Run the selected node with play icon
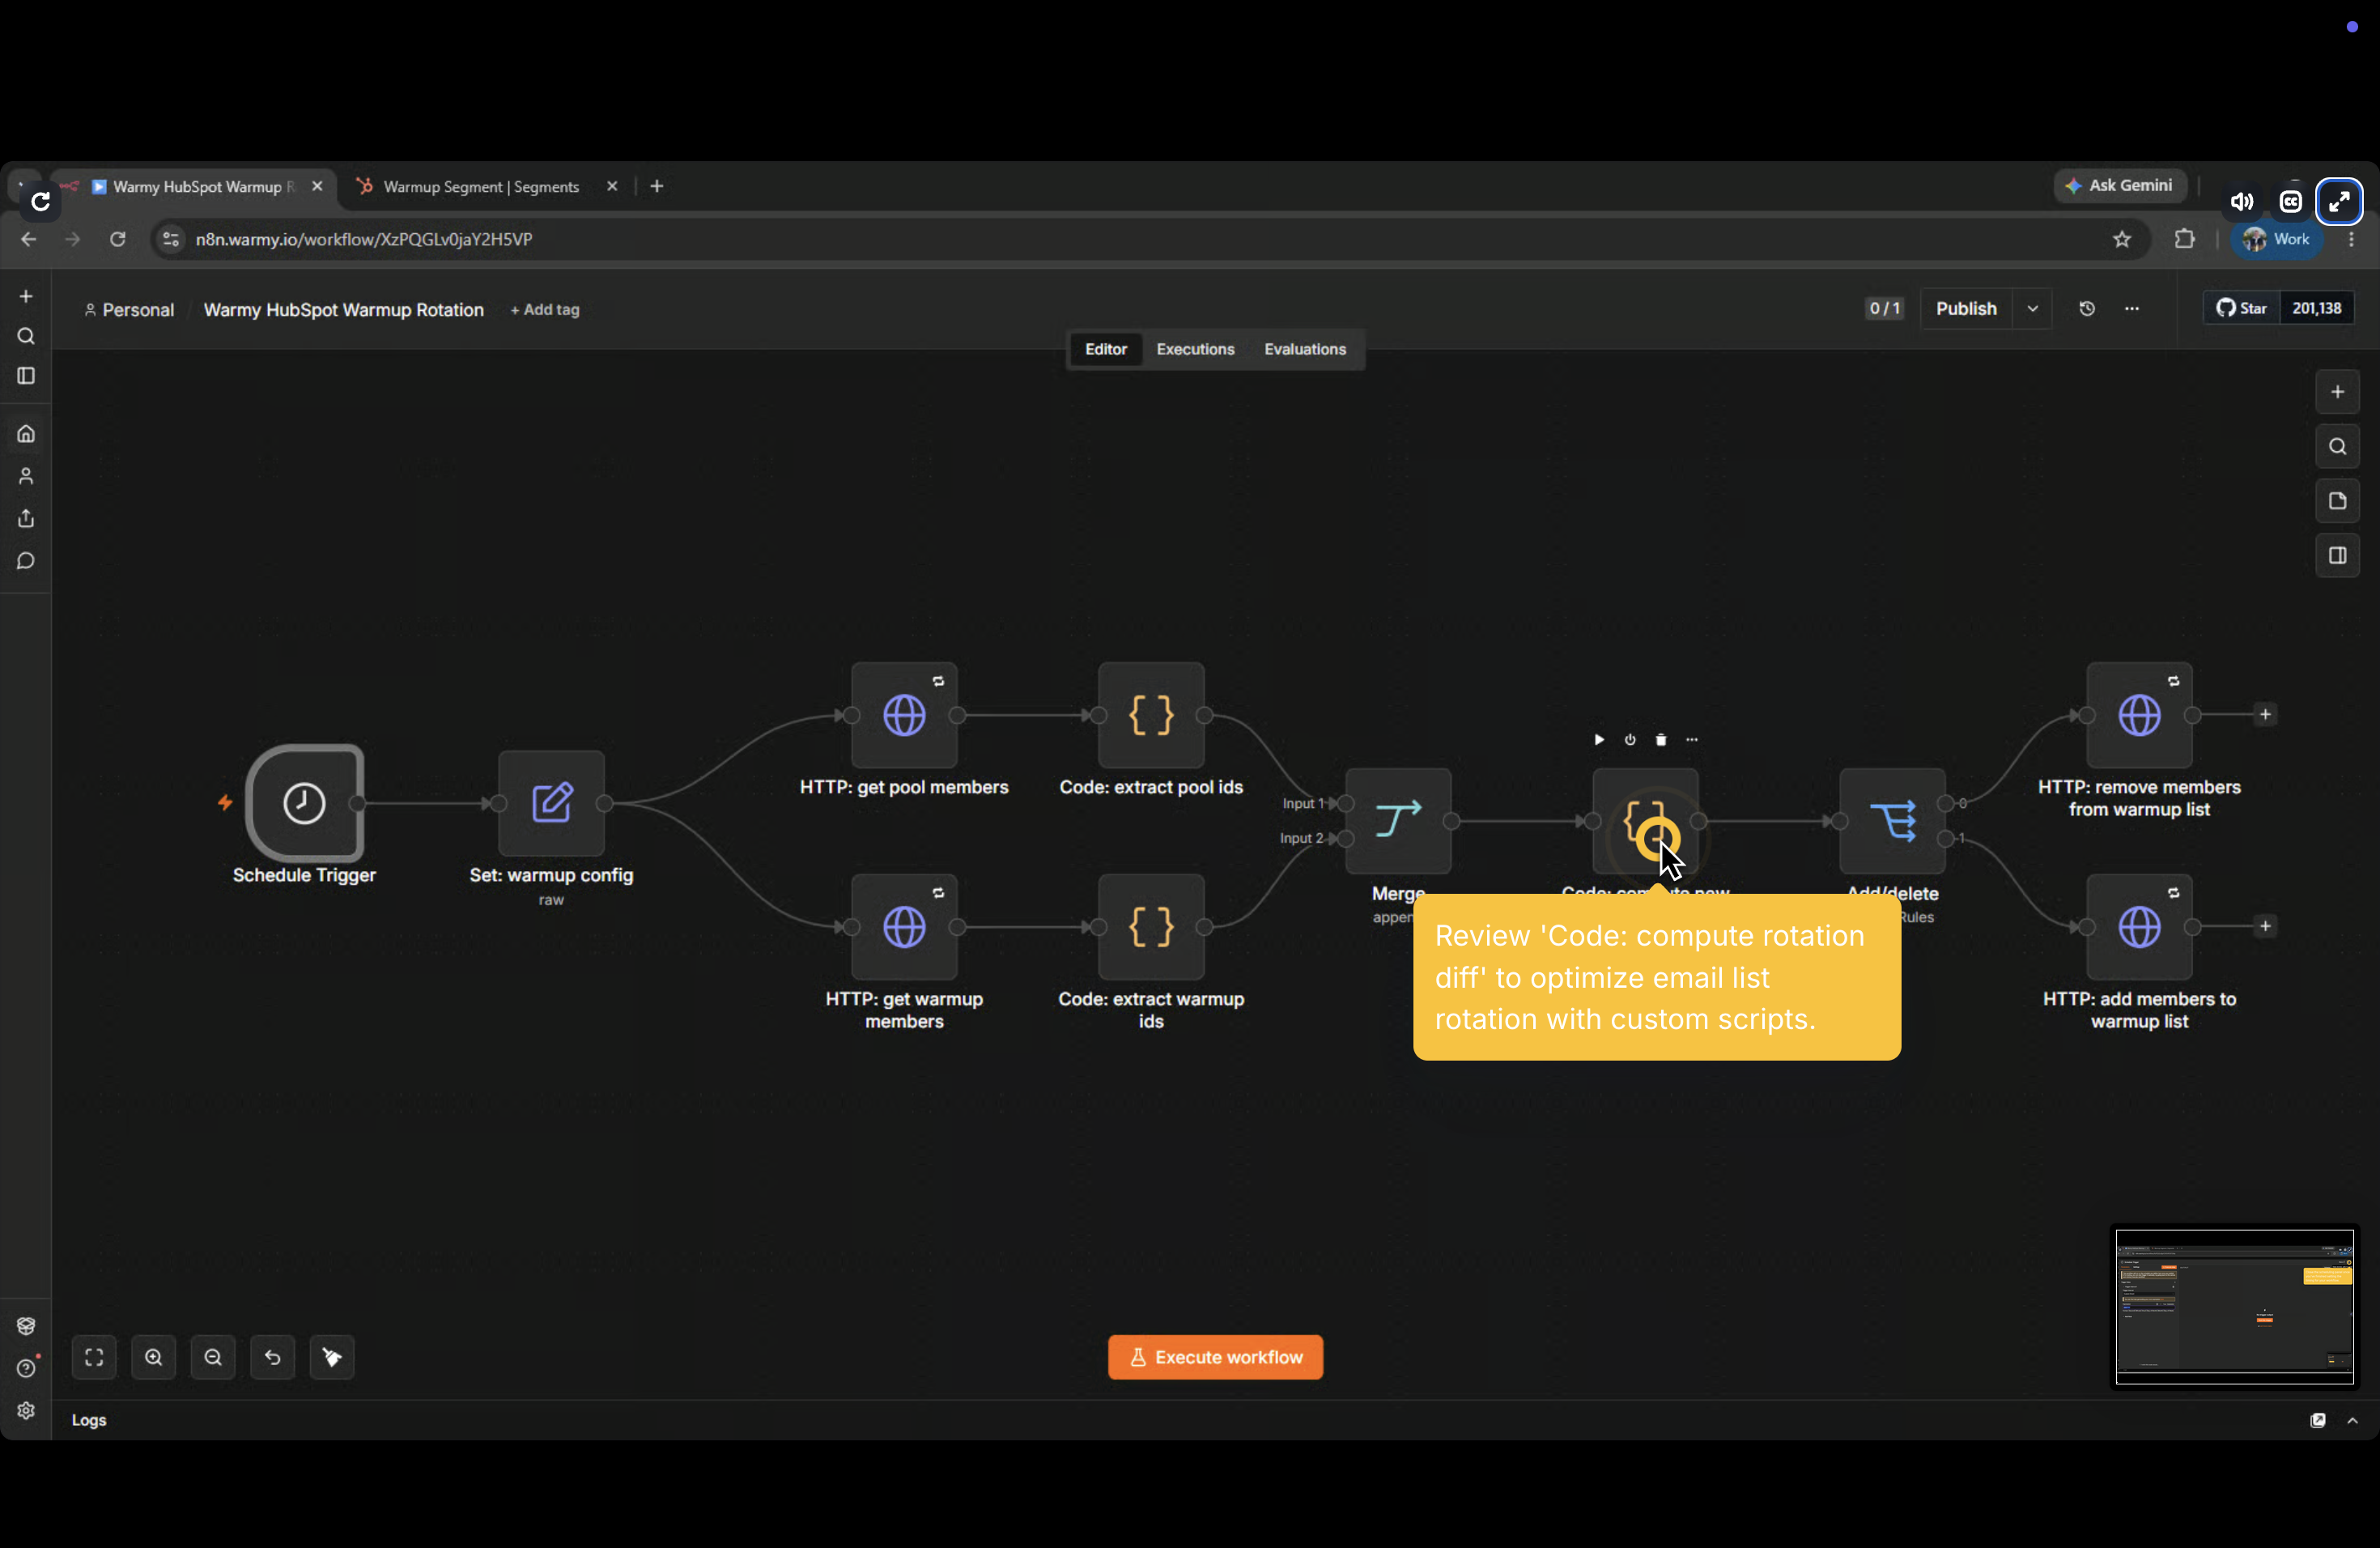 pyautogui.click(x=1599, y=740)
